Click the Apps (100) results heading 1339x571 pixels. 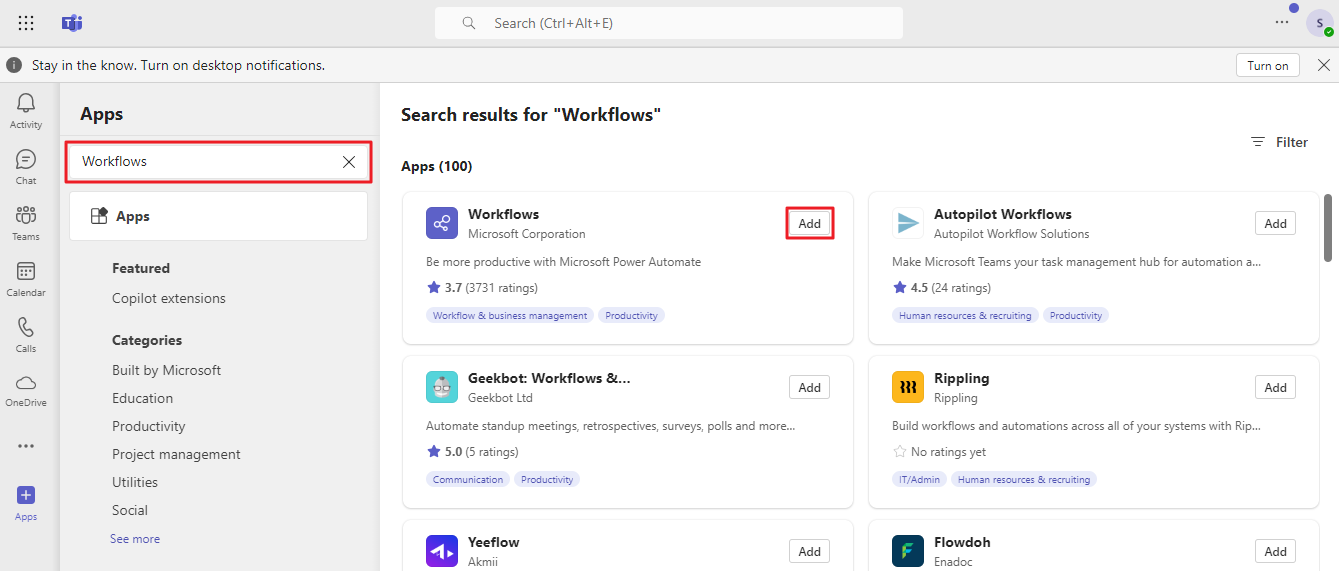(x=437, y=166)
